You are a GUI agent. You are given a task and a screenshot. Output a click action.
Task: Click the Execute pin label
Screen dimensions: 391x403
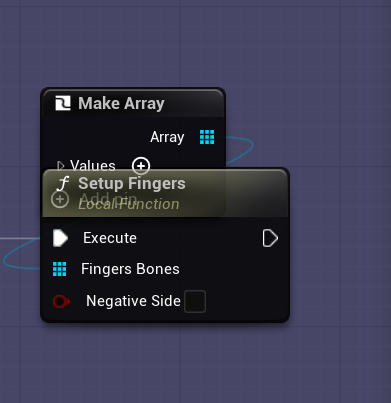[110, 238]
